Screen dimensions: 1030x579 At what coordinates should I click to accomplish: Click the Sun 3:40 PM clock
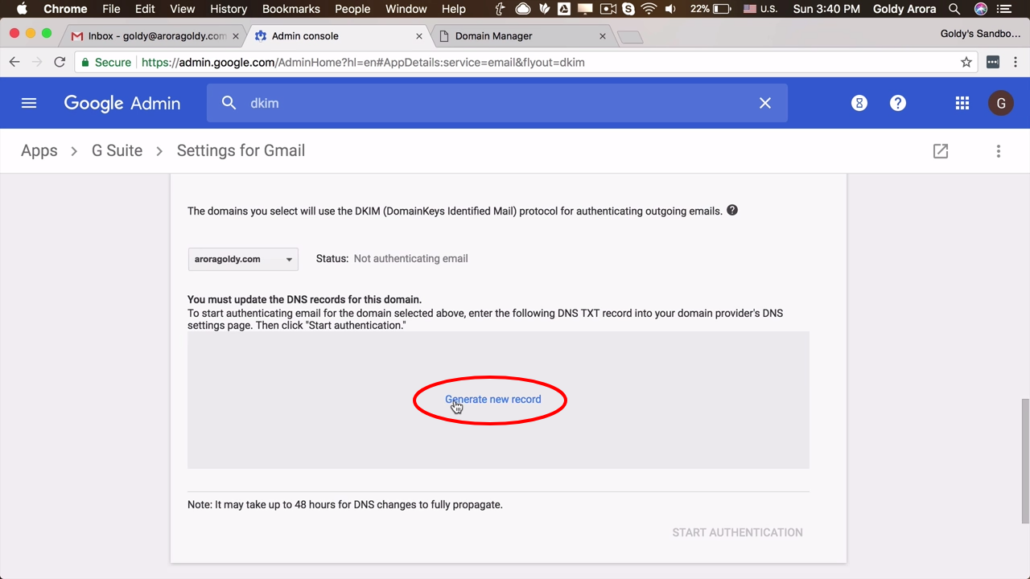tap(826, 9)
